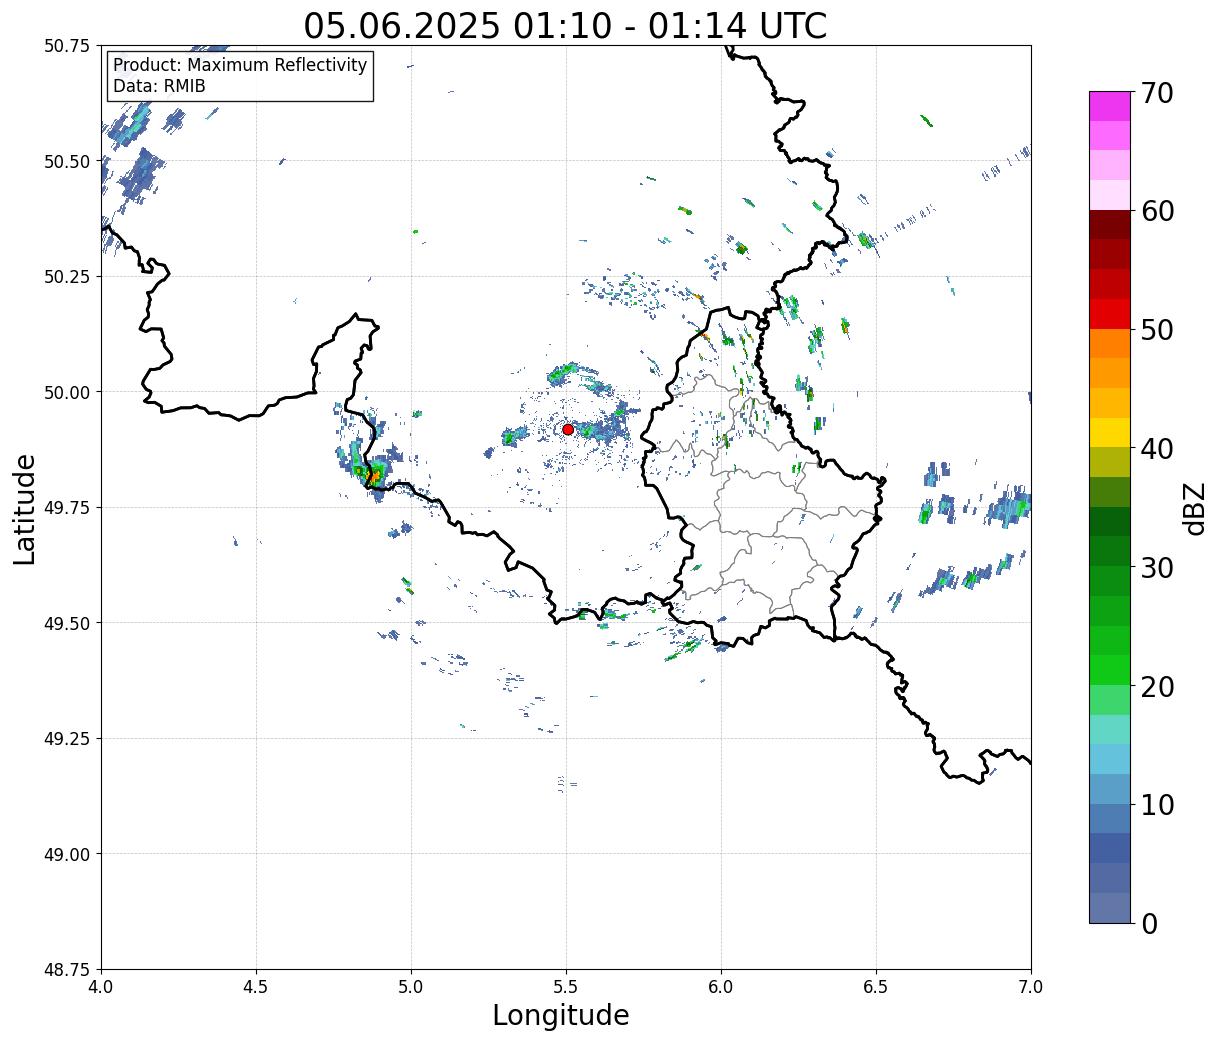Image resolution: width=1219 pixels, height=1040 pixels.
Task: Click the latitude tick label '50.75'
Action: click(x=67, y=46)
